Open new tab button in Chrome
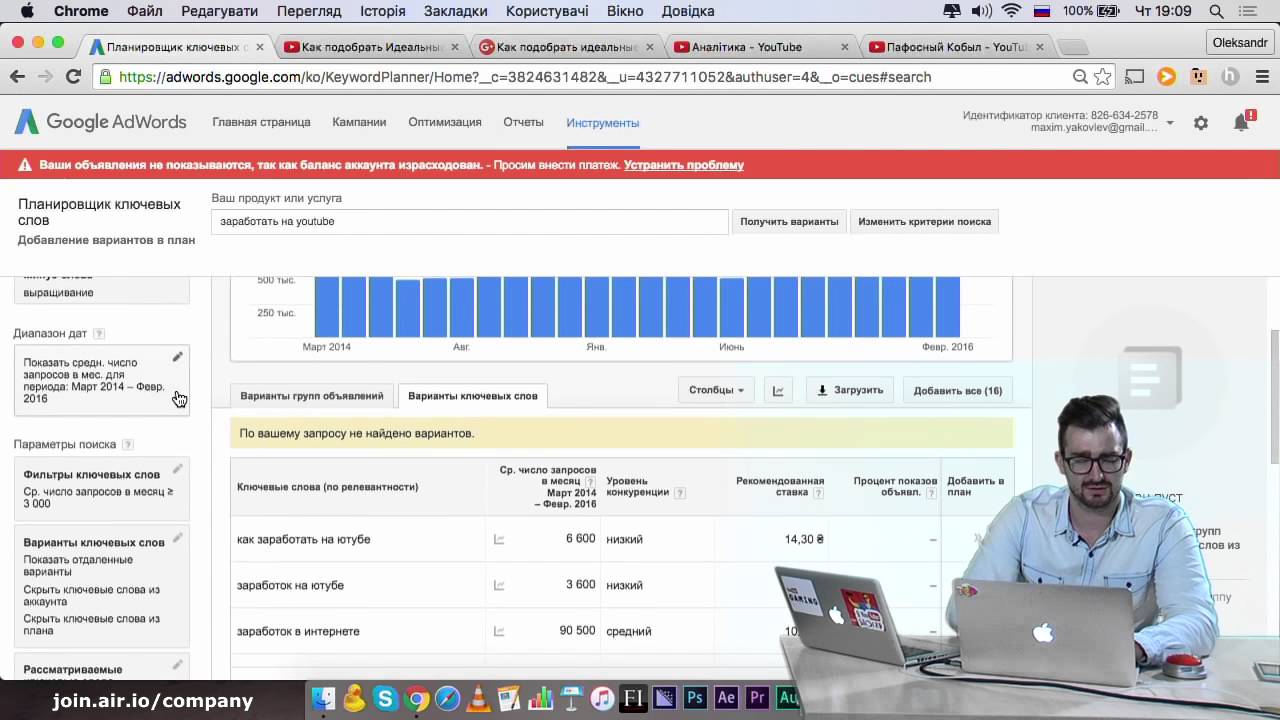Viewport: 1280px width, 720px height. click(x=1072, y=47)
